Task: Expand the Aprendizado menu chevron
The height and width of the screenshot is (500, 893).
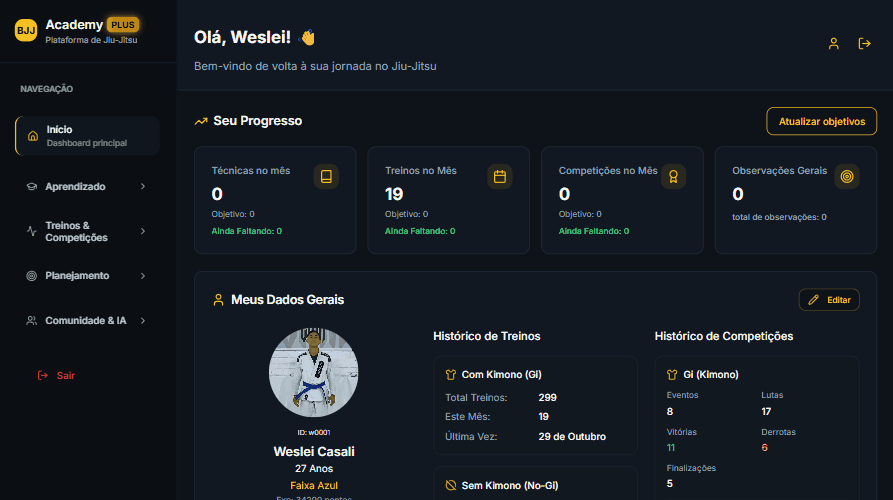Action: coord(143,187)
